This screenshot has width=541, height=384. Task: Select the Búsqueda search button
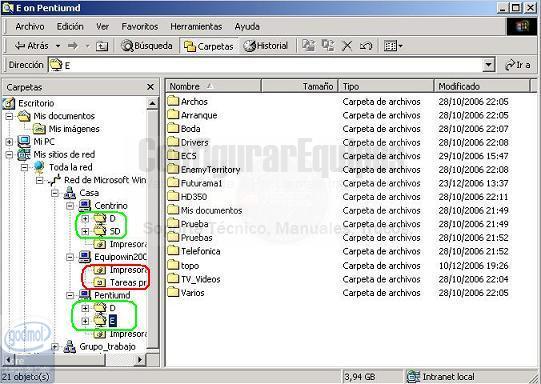point(146,46)
